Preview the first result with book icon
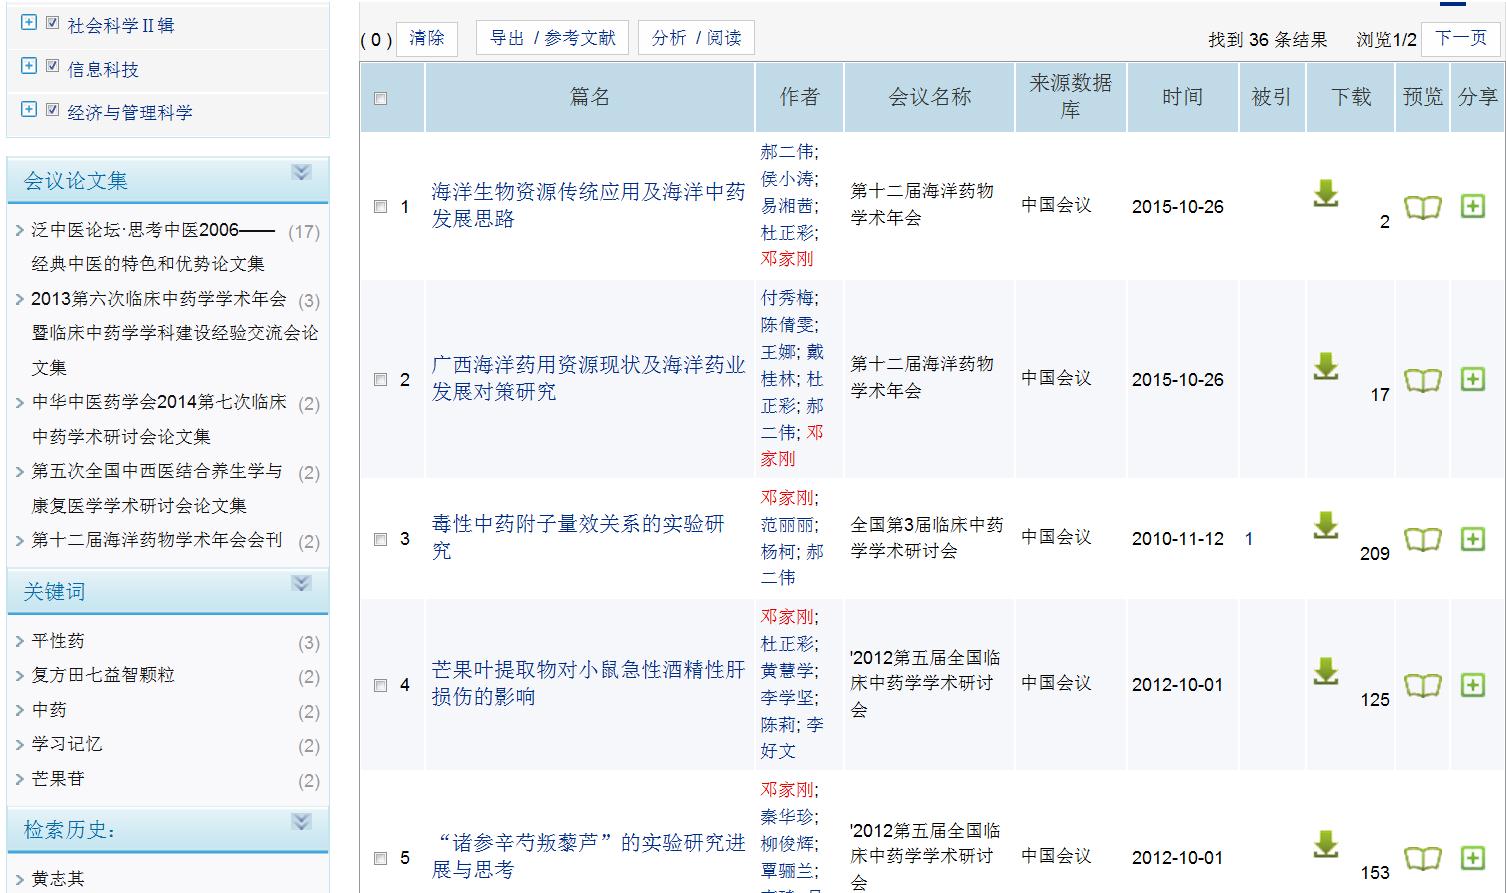Screen dimensions: 1506x893 (x=1422, y=207)
